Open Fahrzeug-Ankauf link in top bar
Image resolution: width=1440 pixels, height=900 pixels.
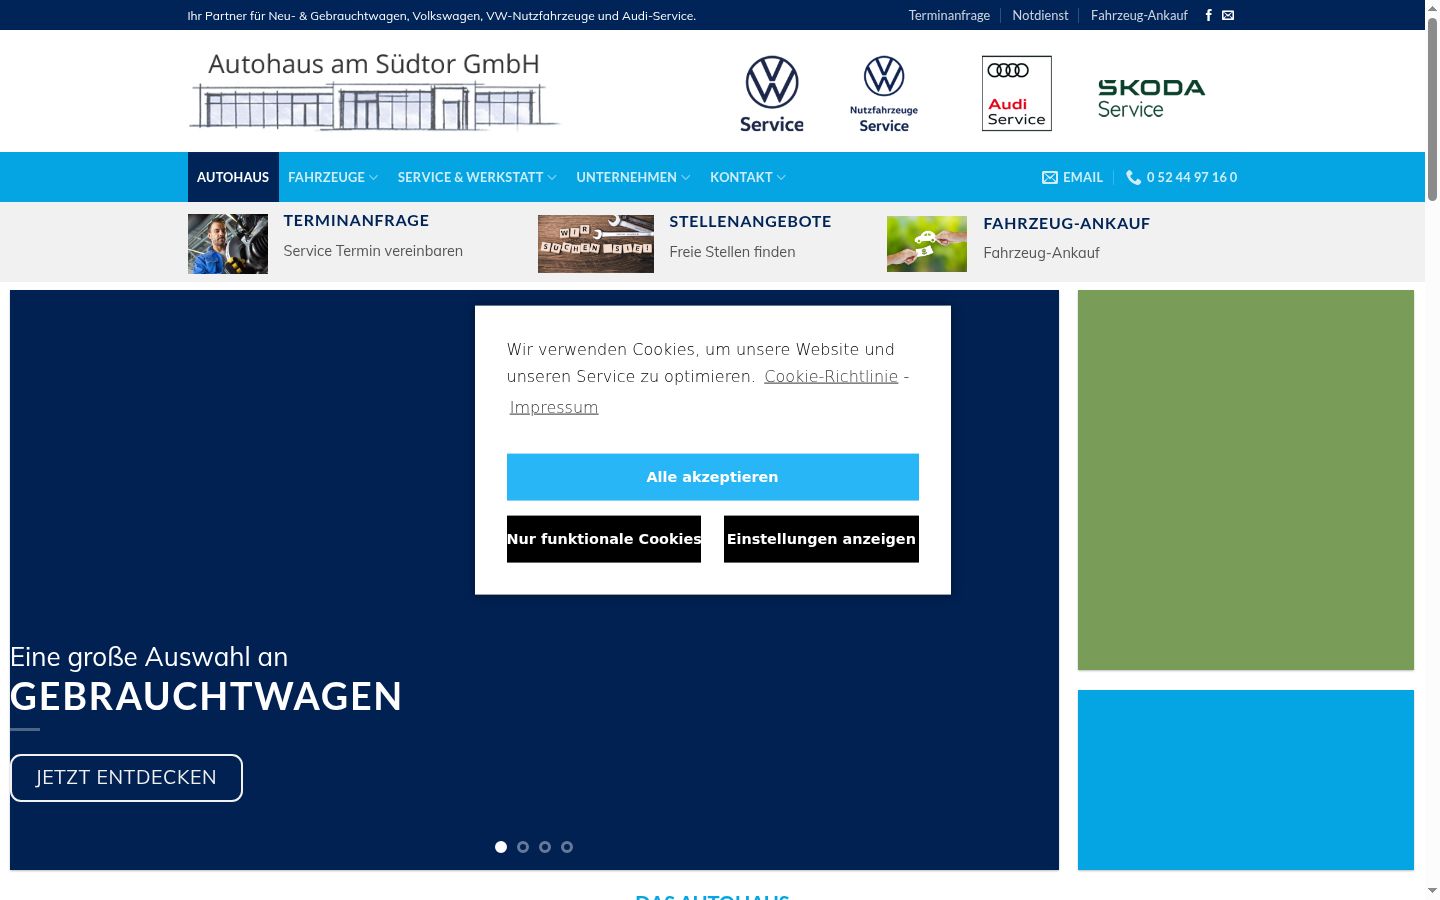[x=1139, y=15]
